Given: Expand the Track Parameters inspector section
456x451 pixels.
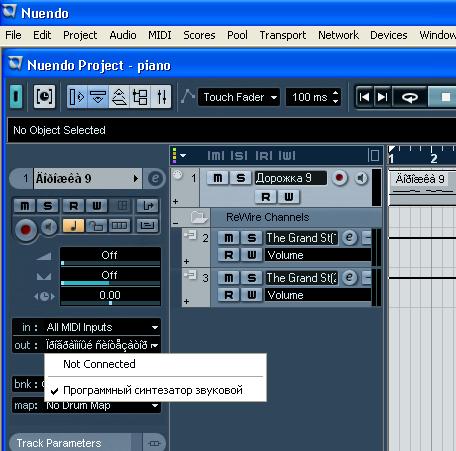Looking at the screenshot, I should tap(71, 443).
